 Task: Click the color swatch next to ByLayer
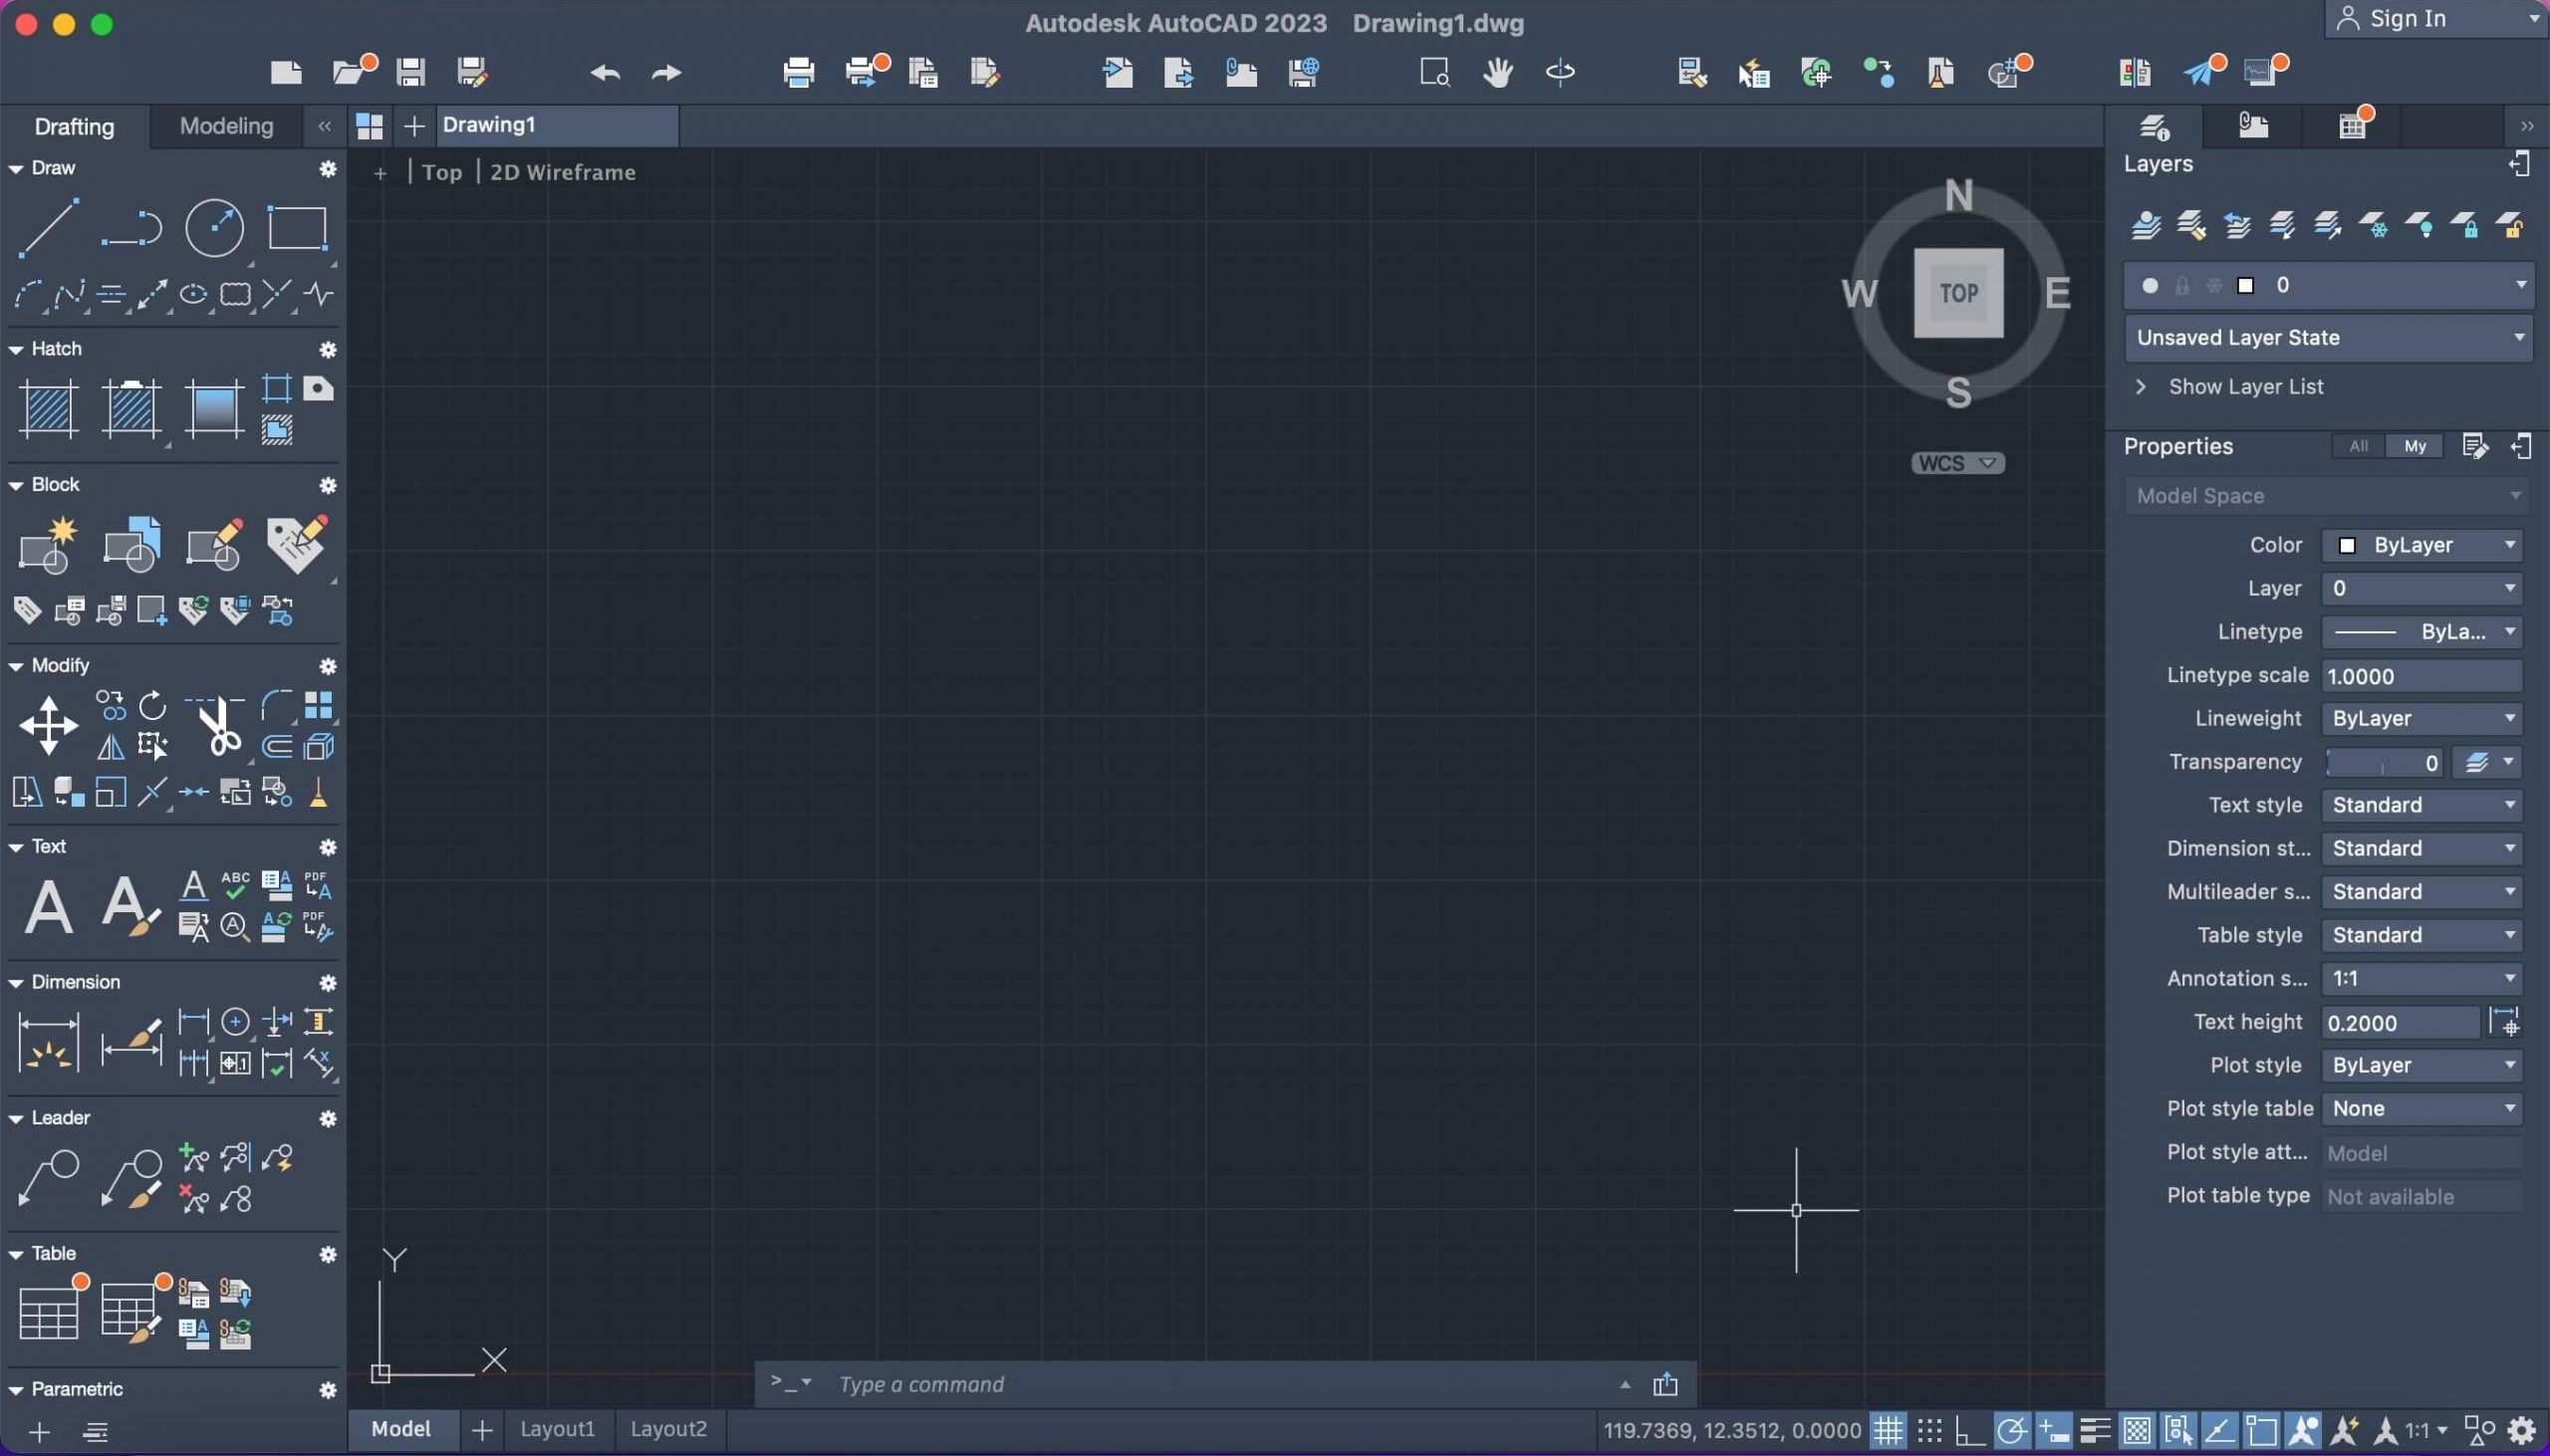point(2347,544)
